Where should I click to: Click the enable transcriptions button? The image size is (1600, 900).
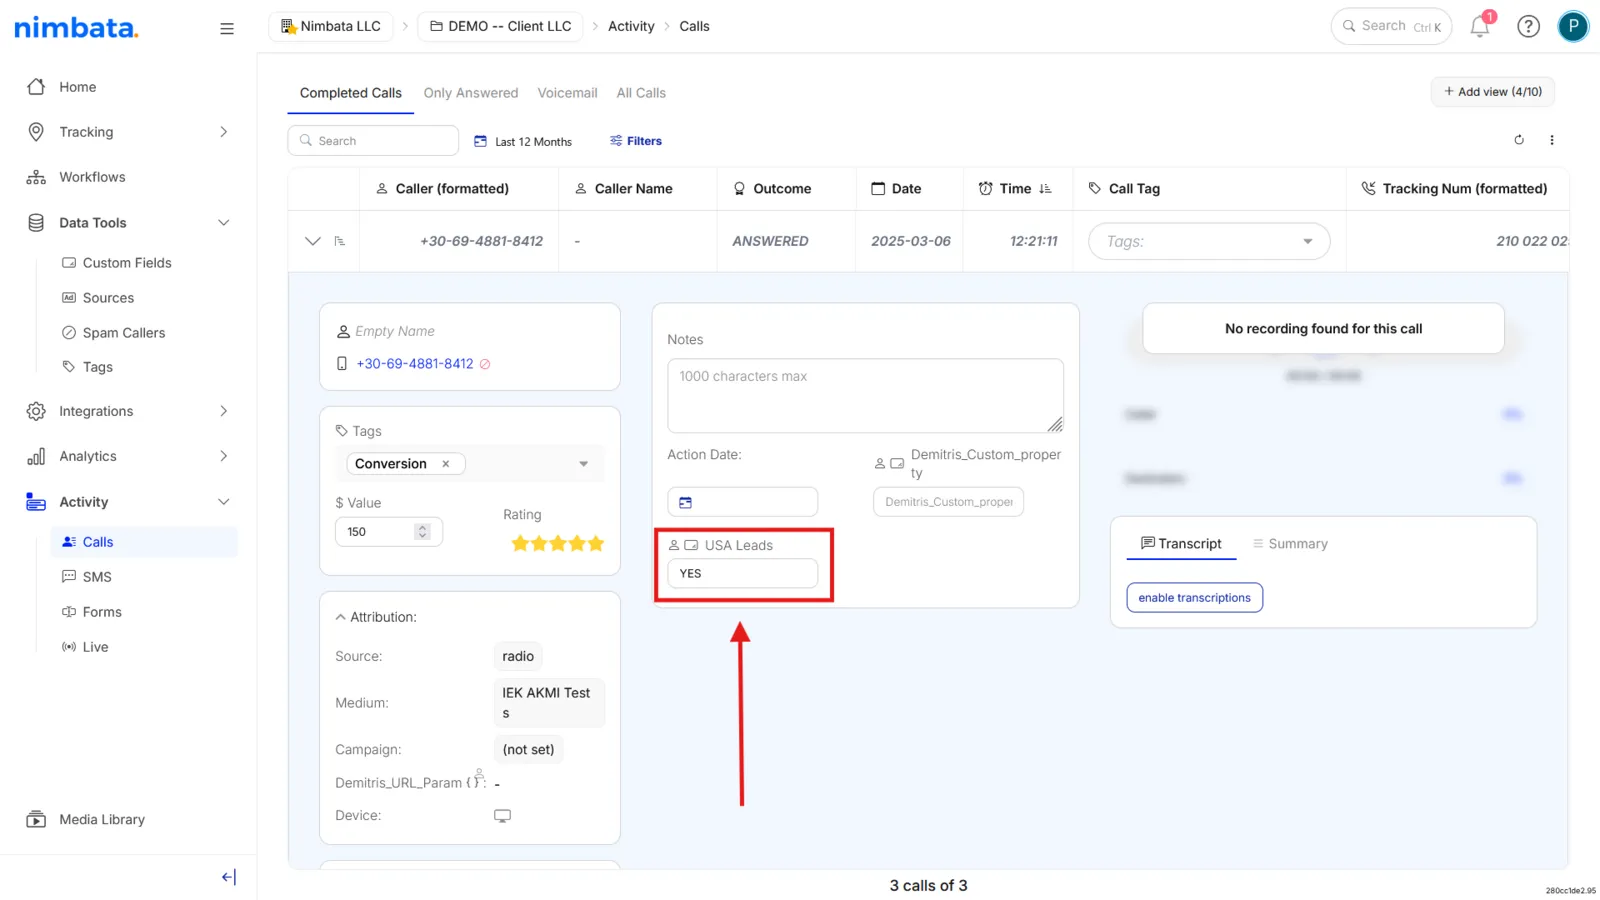[1194, 598]
